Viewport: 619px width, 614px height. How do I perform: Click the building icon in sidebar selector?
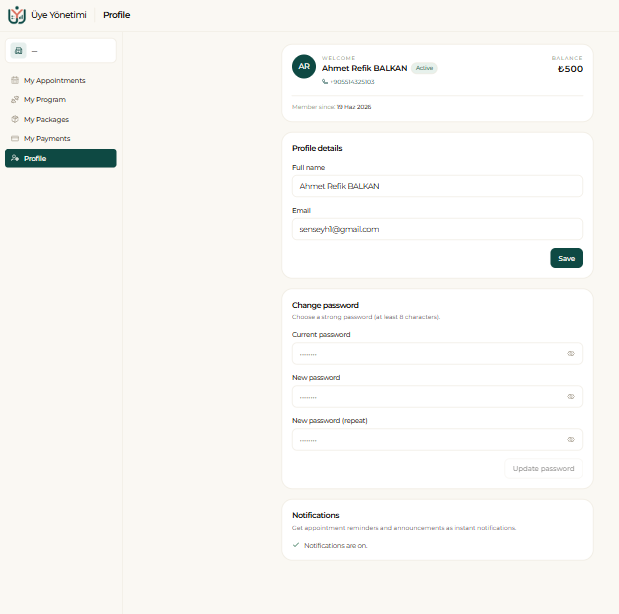click(18, 51)
